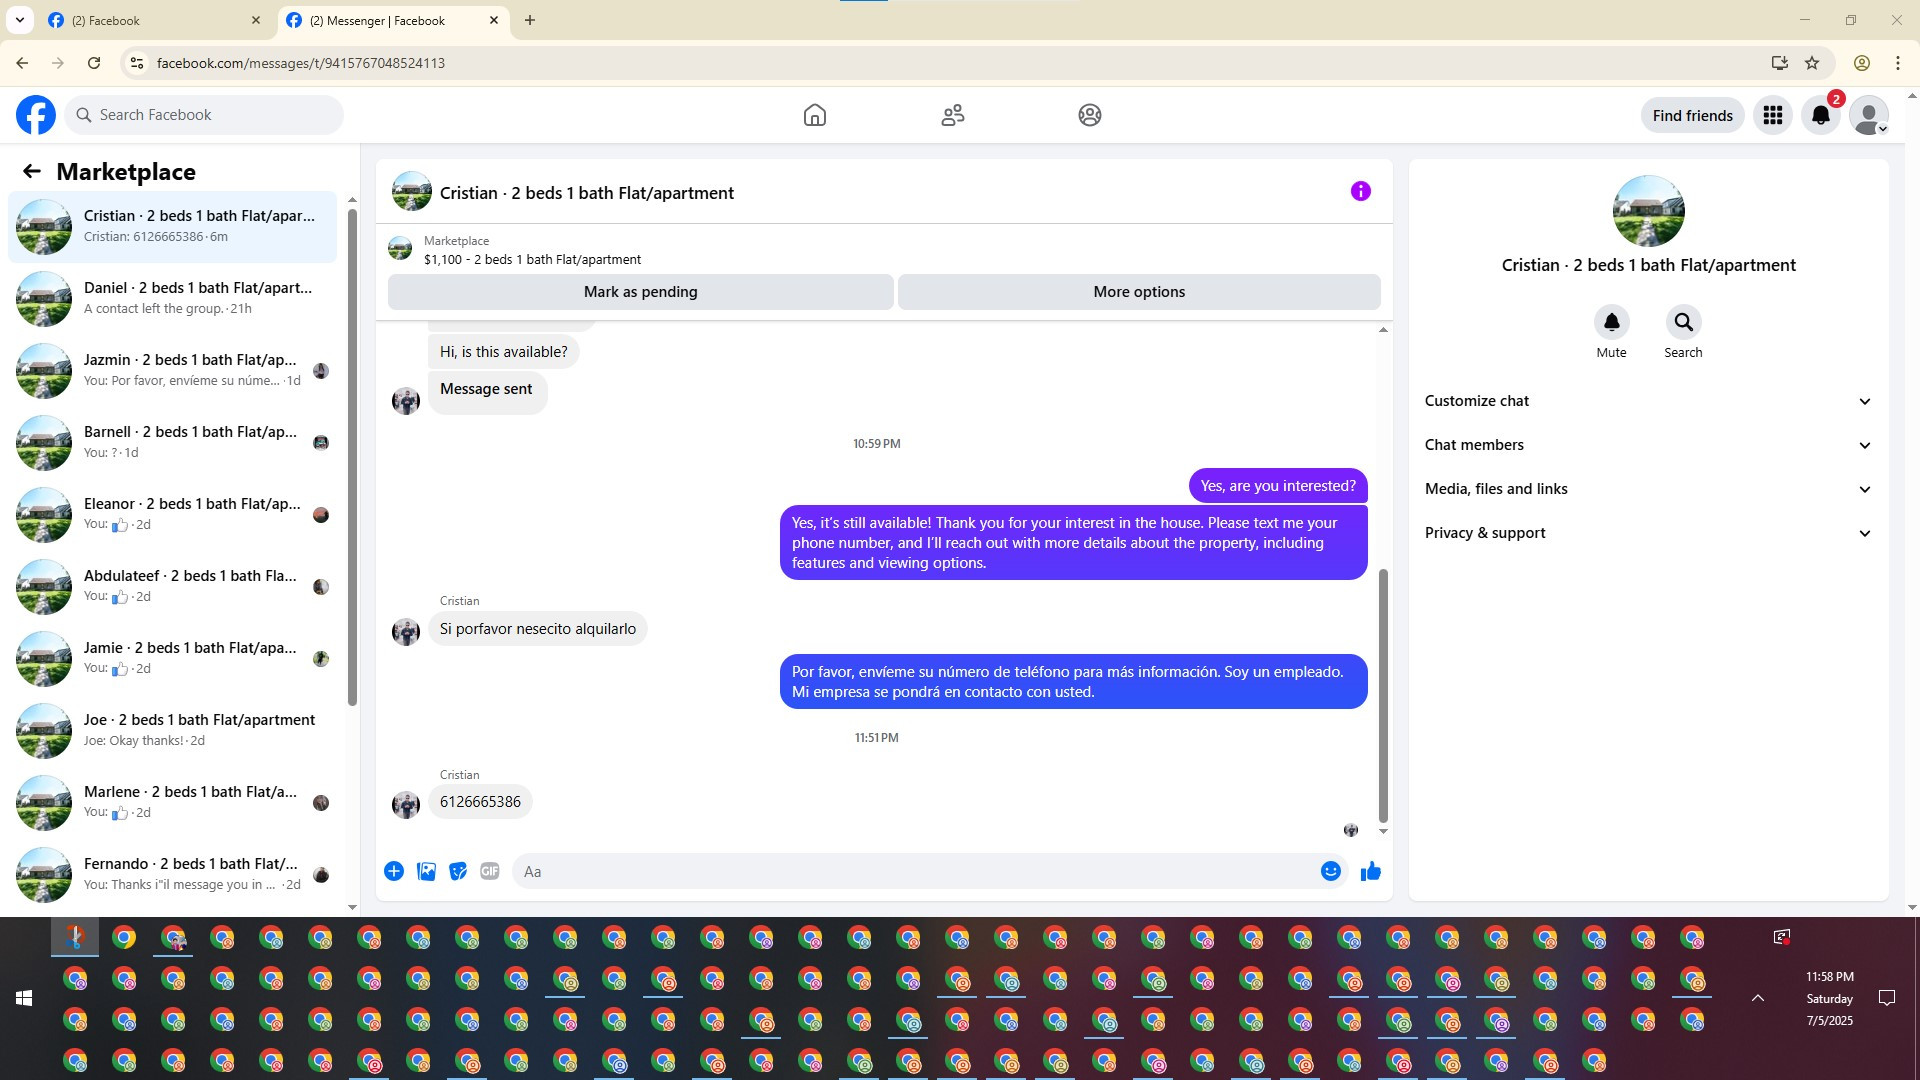Open the emoji picker in message box
Viewport: 1920px width, 1080px height.
pyautogui.click(x=1330, y=871)
